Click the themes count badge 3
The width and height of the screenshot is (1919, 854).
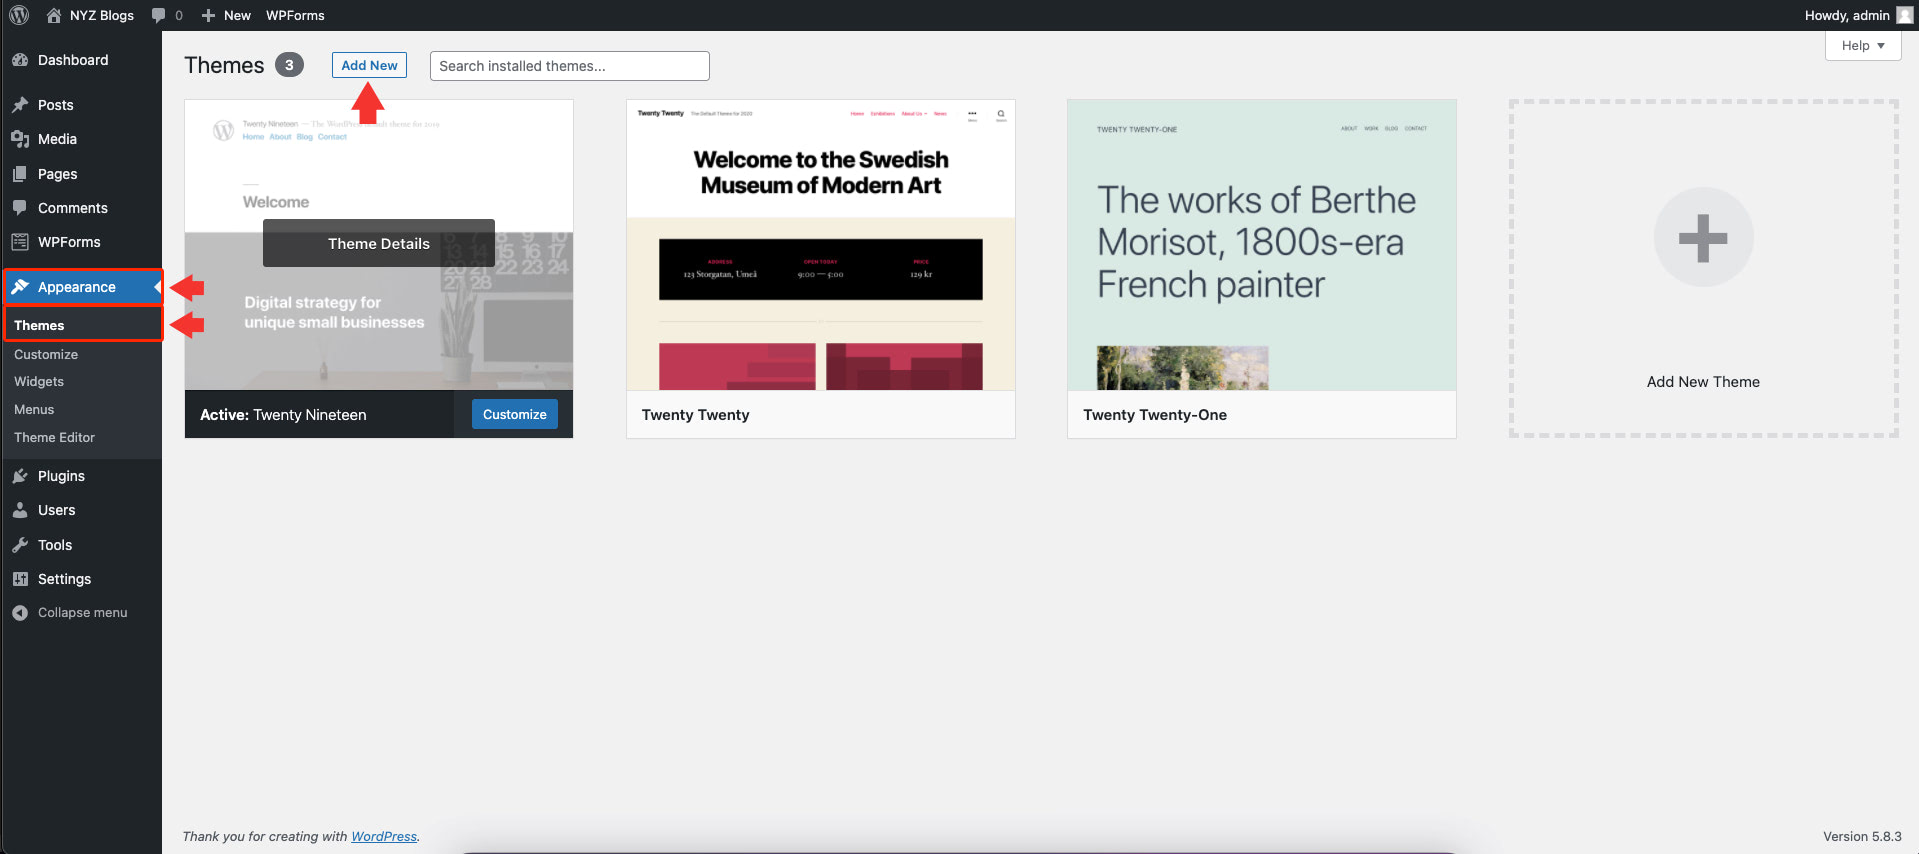point(289,65)
